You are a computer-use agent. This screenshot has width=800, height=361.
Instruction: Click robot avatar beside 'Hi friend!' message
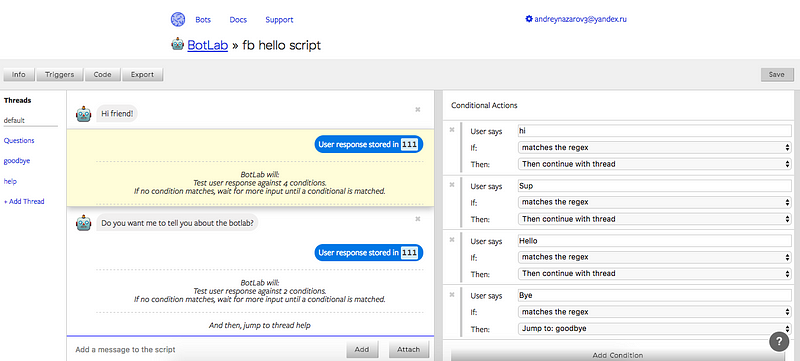click(84, 114)
